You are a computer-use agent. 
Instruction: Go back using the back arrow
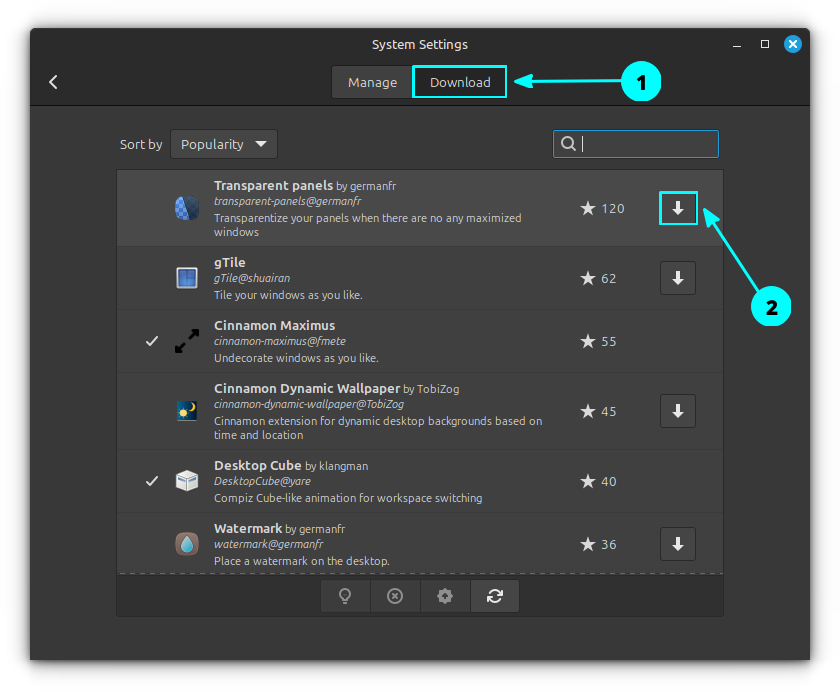[54, 82]
